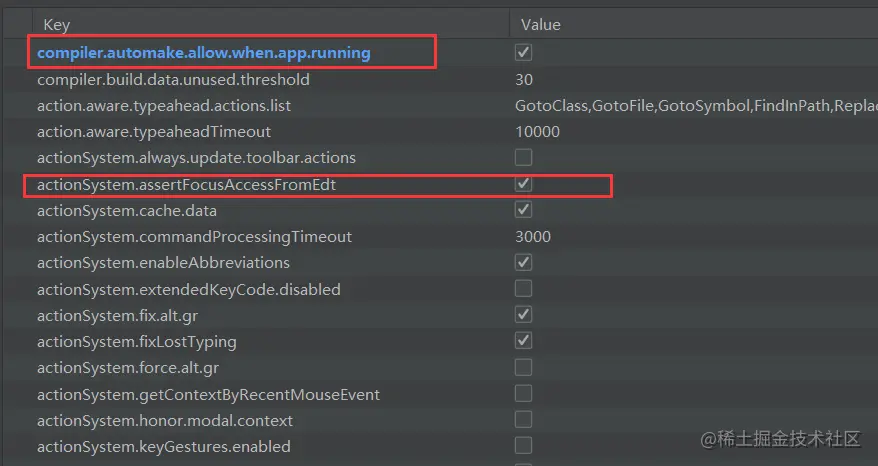Click the commandProcessingTimeout value 3000
The width and height of the screenshot is (878, 466).
tap(533, 236)
